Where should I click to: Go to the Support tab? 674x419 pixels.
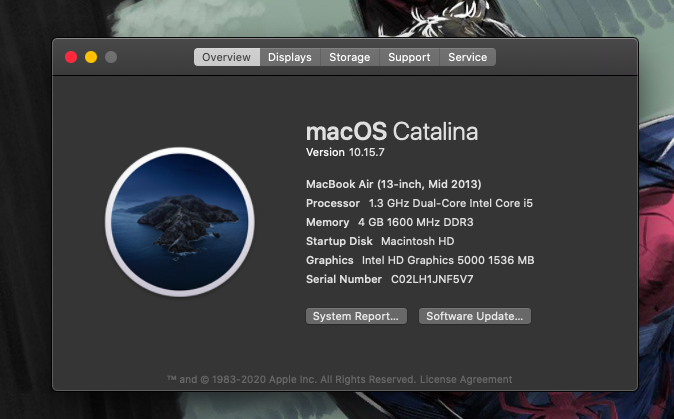(409, 57)
